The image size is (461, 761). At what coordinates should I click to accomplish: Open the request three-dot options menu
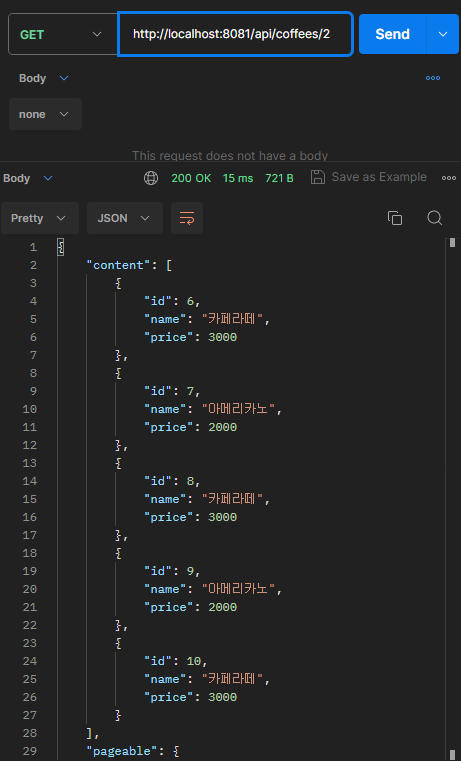[x=433, y=78]
